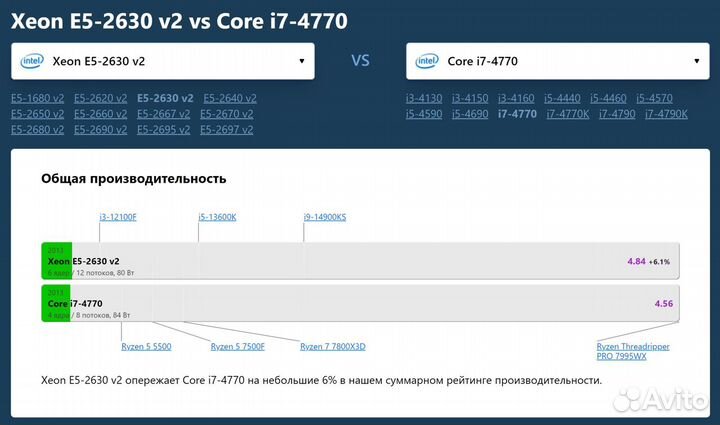Open the i5-4590 link
This screenshot has width=720, height=425.
pyautogui.click(x=424, y=114)
